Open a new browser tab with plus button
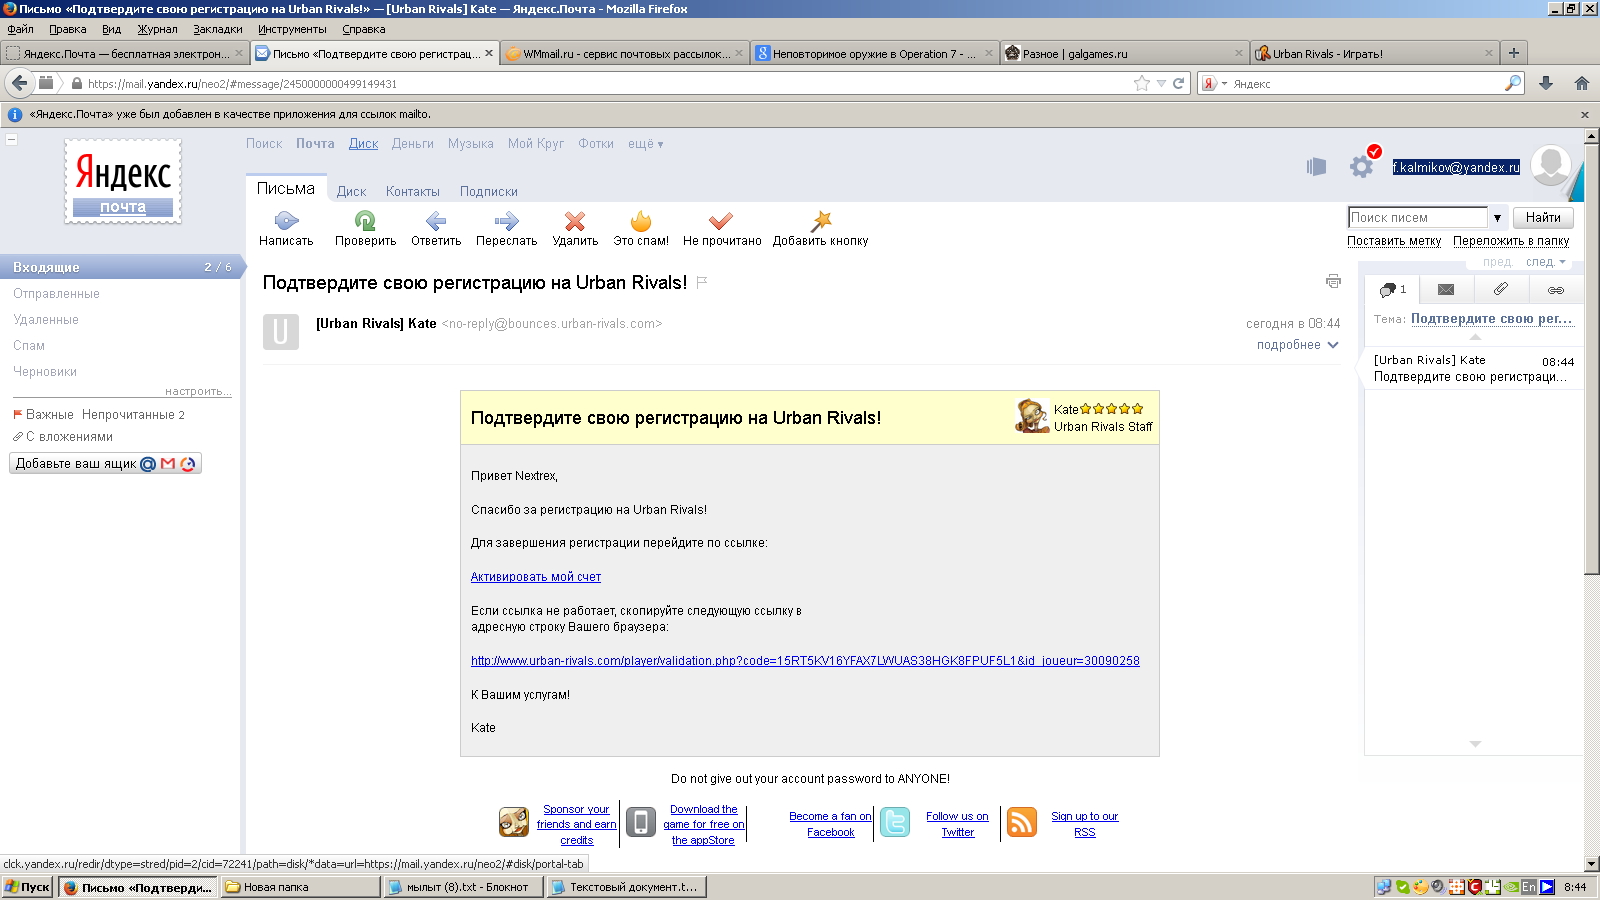 point(1514,53)
